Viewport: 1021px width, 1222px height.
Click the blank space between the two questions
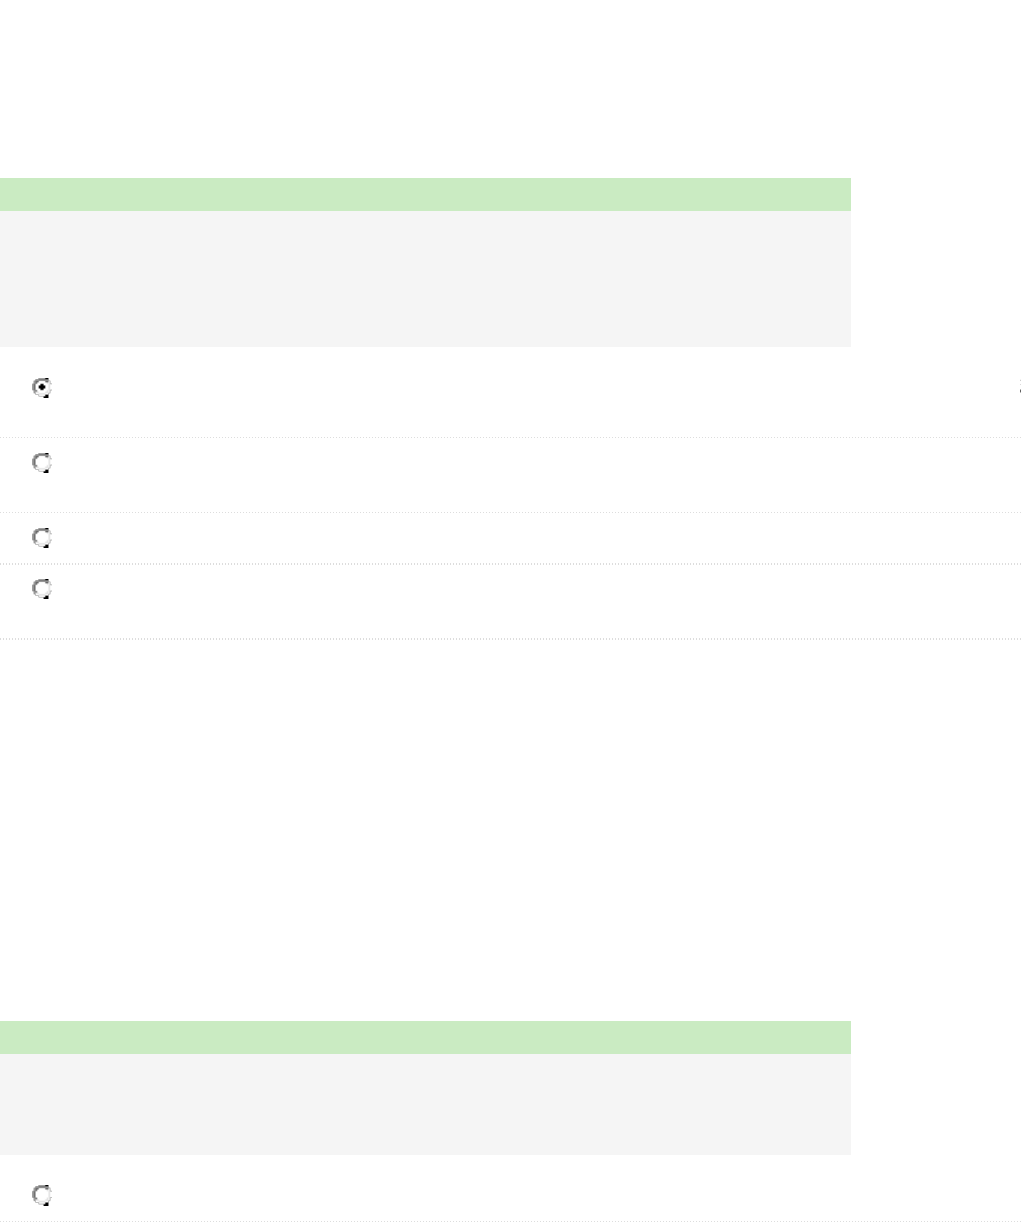[x=500, y=830]
